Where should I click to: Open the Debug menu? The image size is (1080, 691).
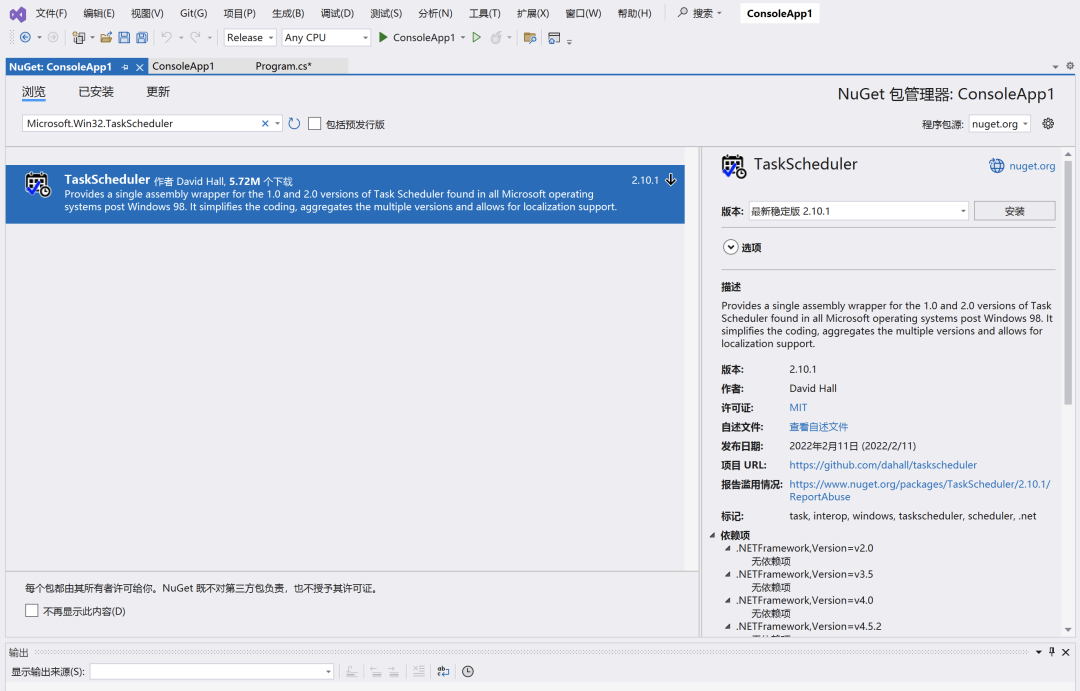[x=338, y=13]
